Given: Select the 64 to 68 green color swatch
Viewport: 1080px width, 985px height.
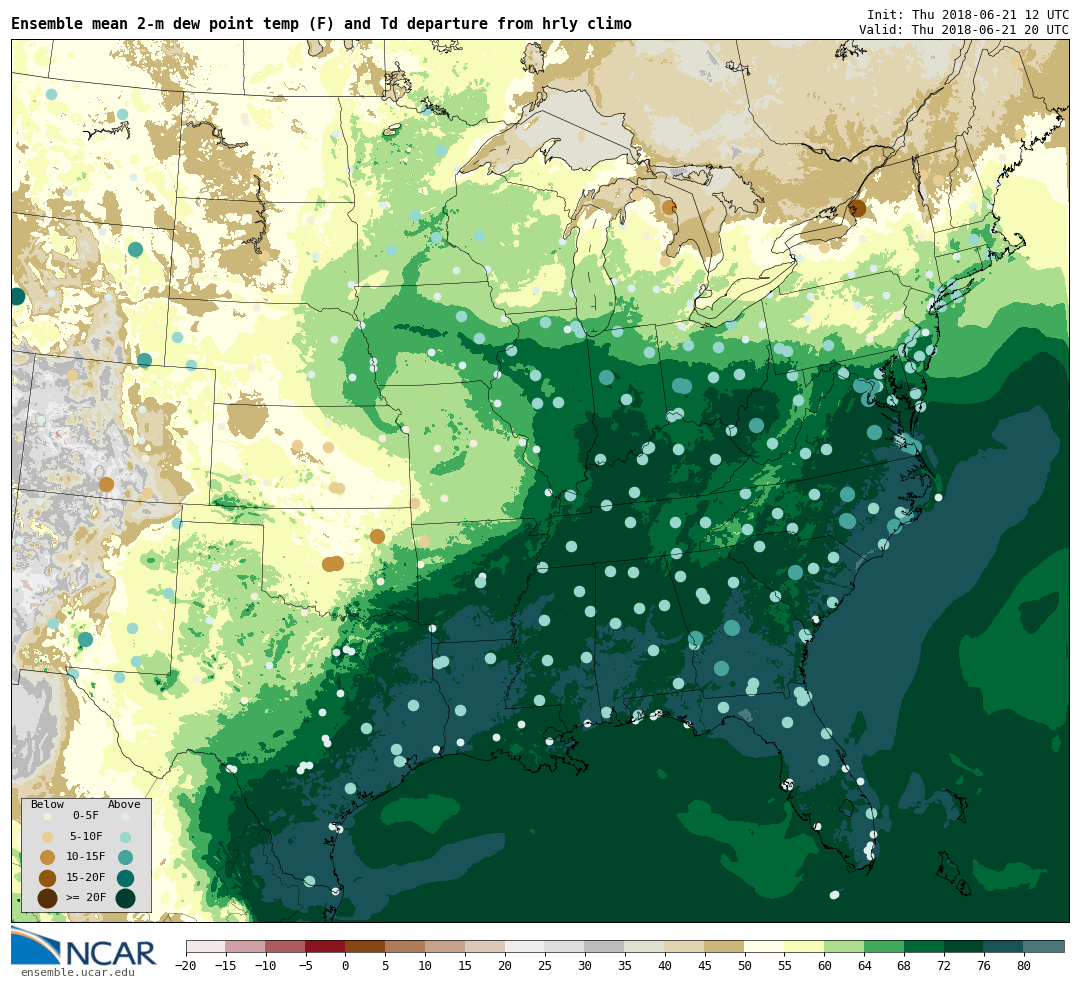Looking at the screenshot, I should click(x=884, y=946).
